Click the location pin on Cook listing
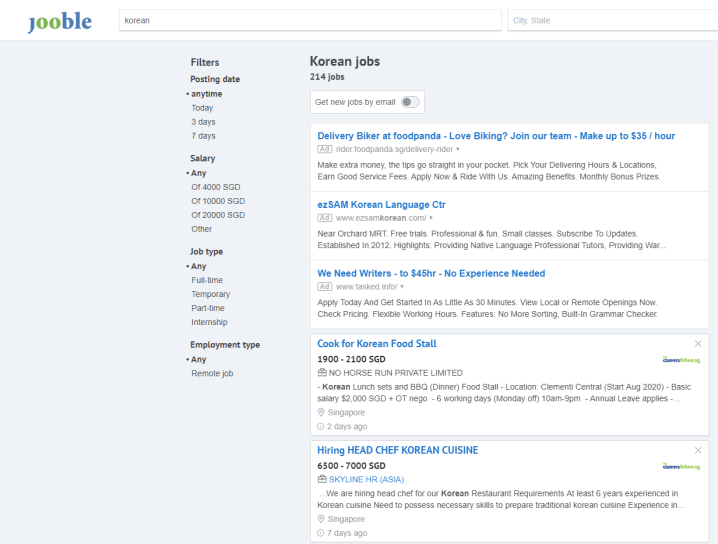The width and height of the screenshot is (718, 544). click(x=321, y=412)
